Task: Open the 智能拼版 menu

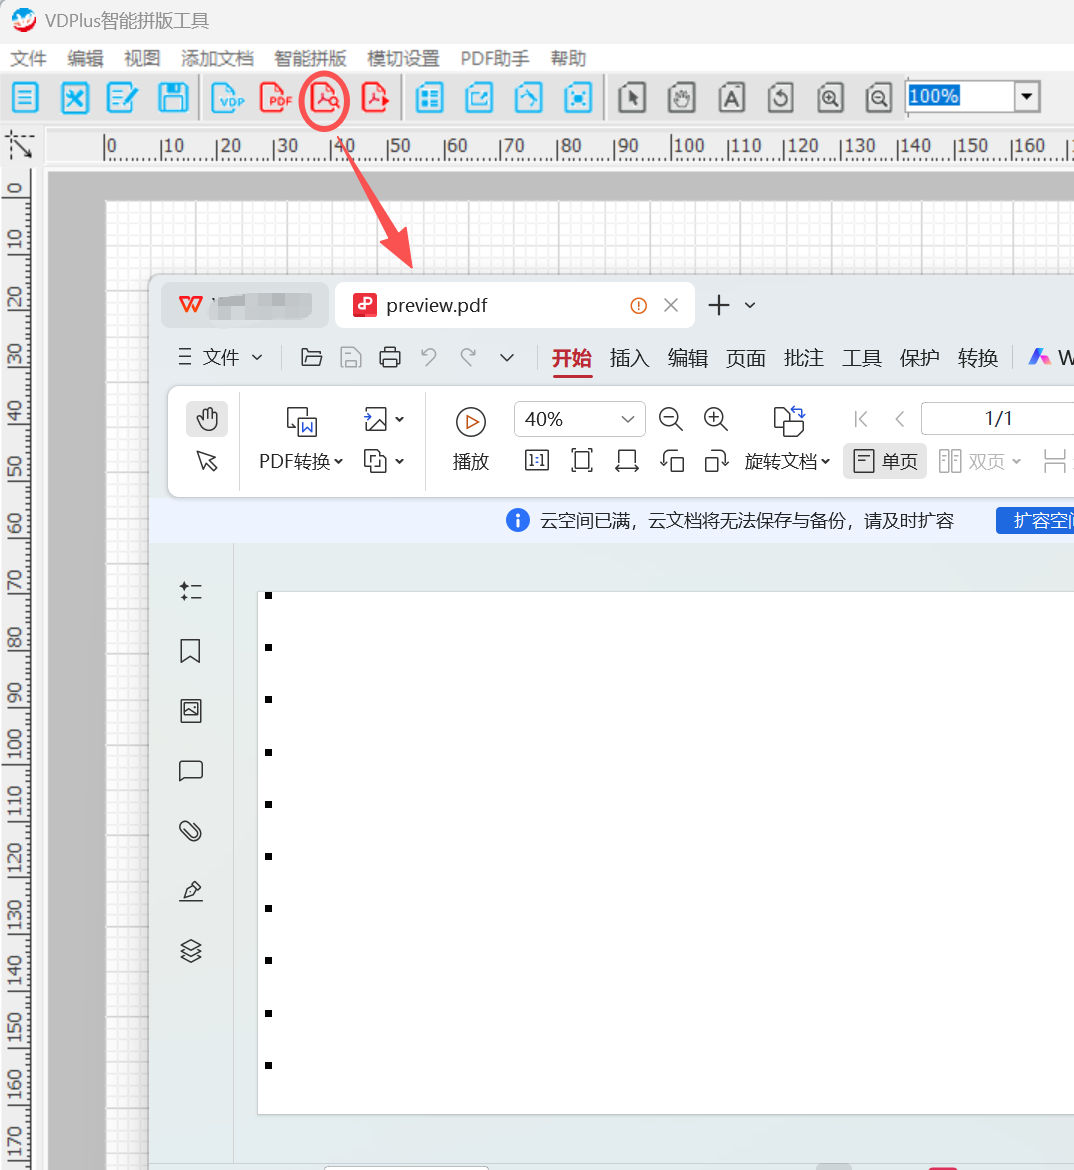Action: click(310, 58)
